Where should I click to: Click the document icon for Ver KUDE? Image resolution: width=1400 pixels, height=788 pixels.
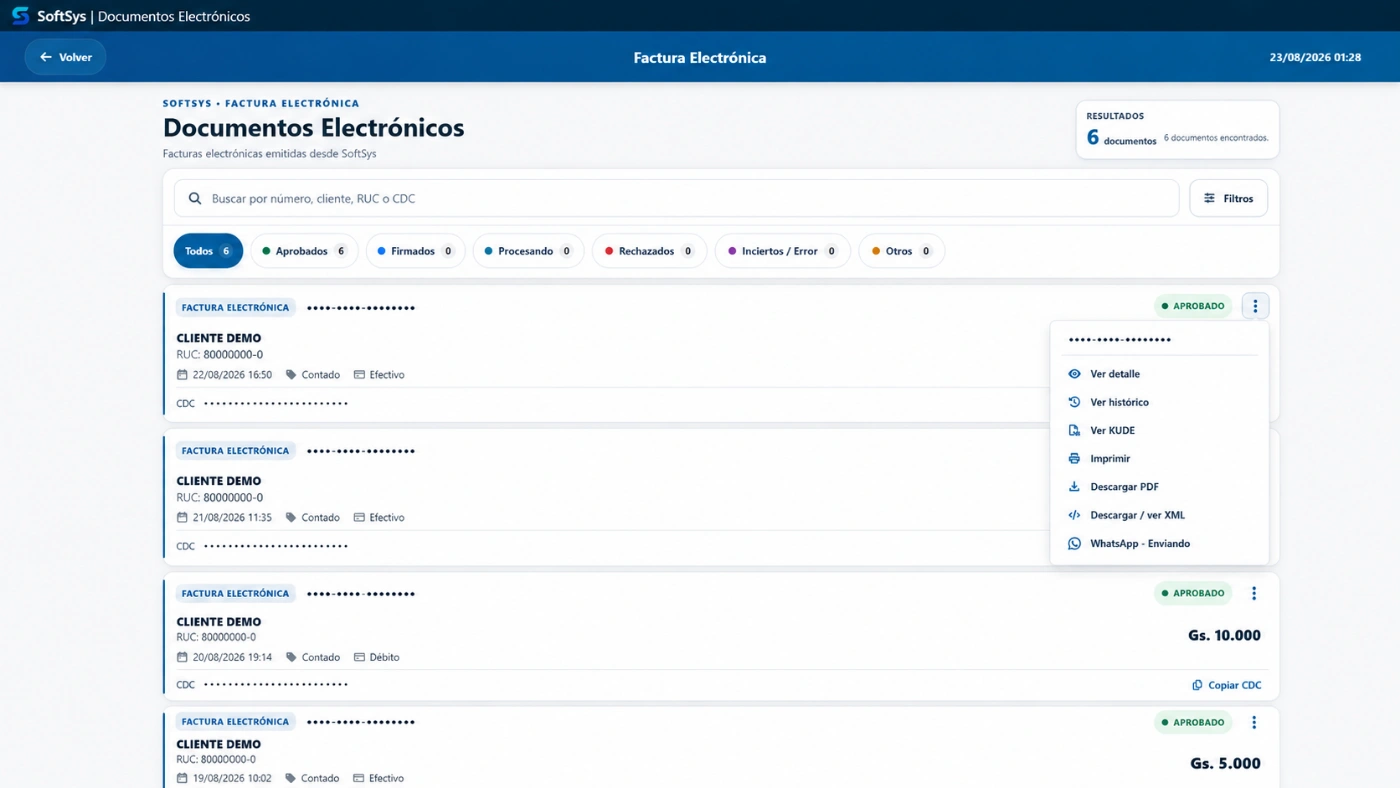(1074, 430)
